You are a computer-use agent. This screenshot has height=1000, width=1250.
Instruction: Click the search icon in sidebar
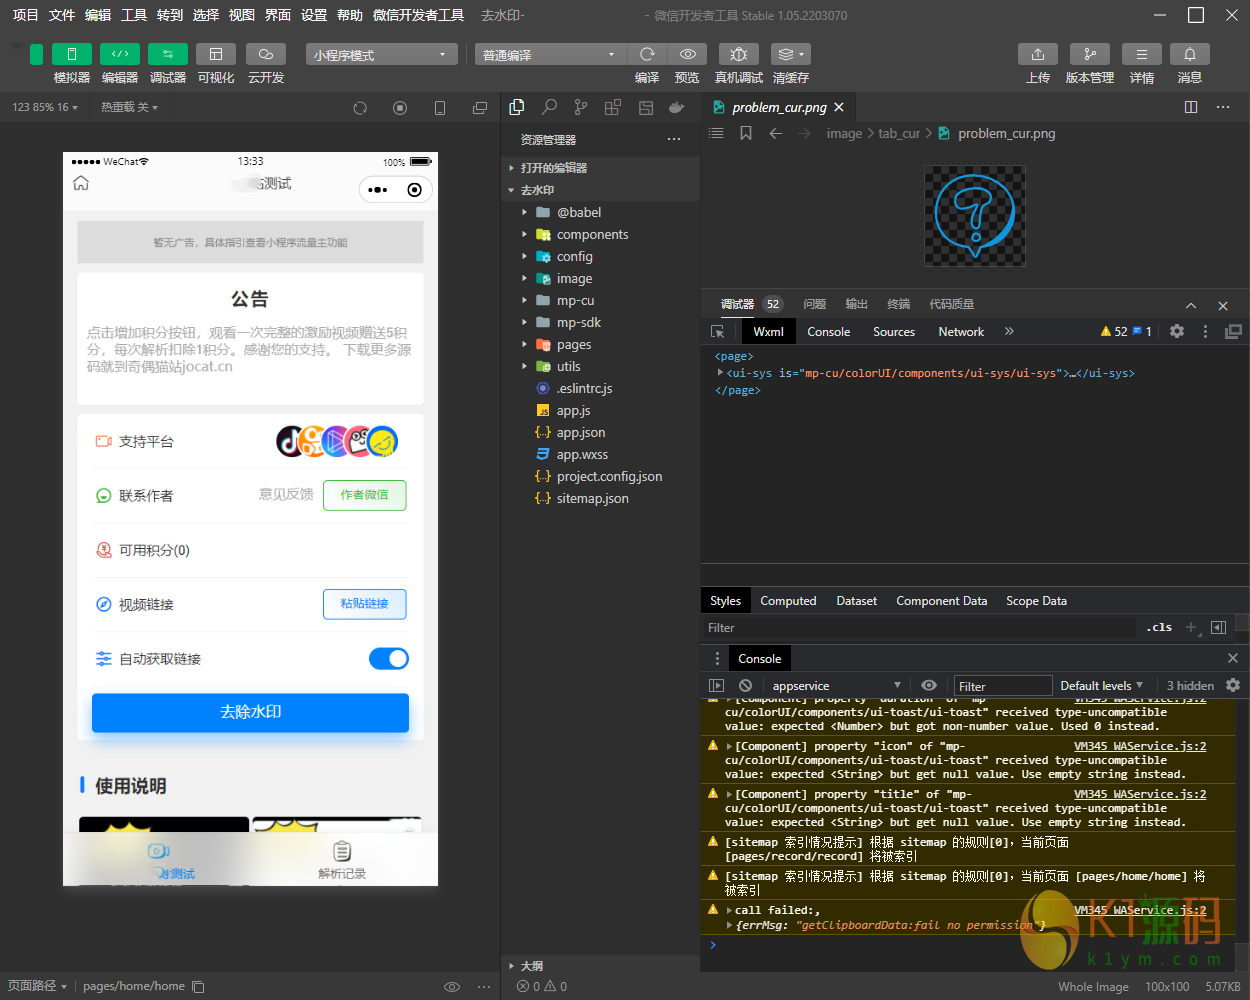pos(549,107)
